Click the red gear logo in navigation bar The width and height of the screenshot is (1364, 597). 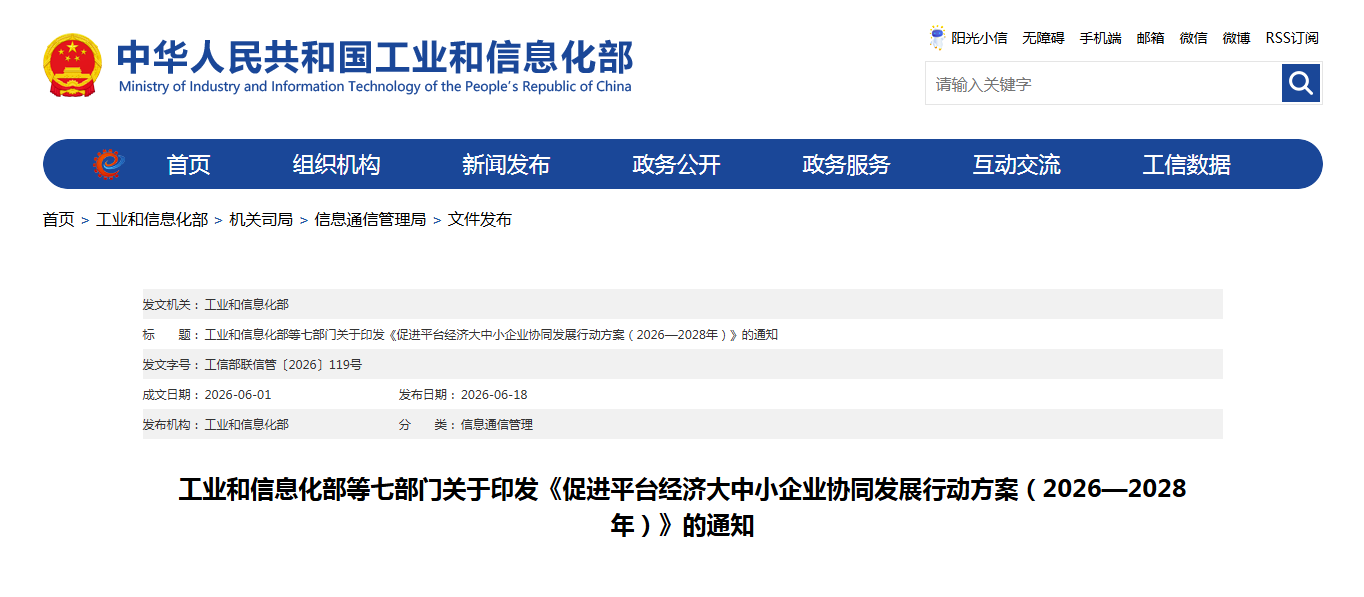point(108,164)
